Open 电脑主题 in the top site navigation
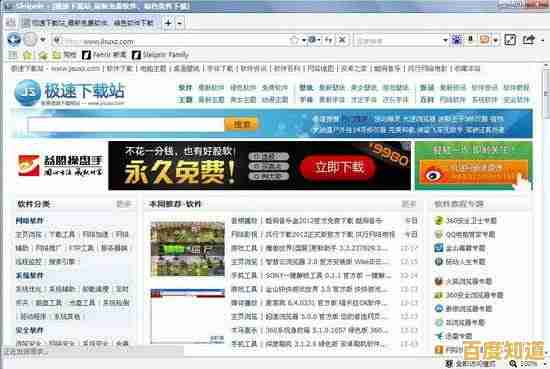Screen dimensions: 550x369 click(x=153, y=68)
